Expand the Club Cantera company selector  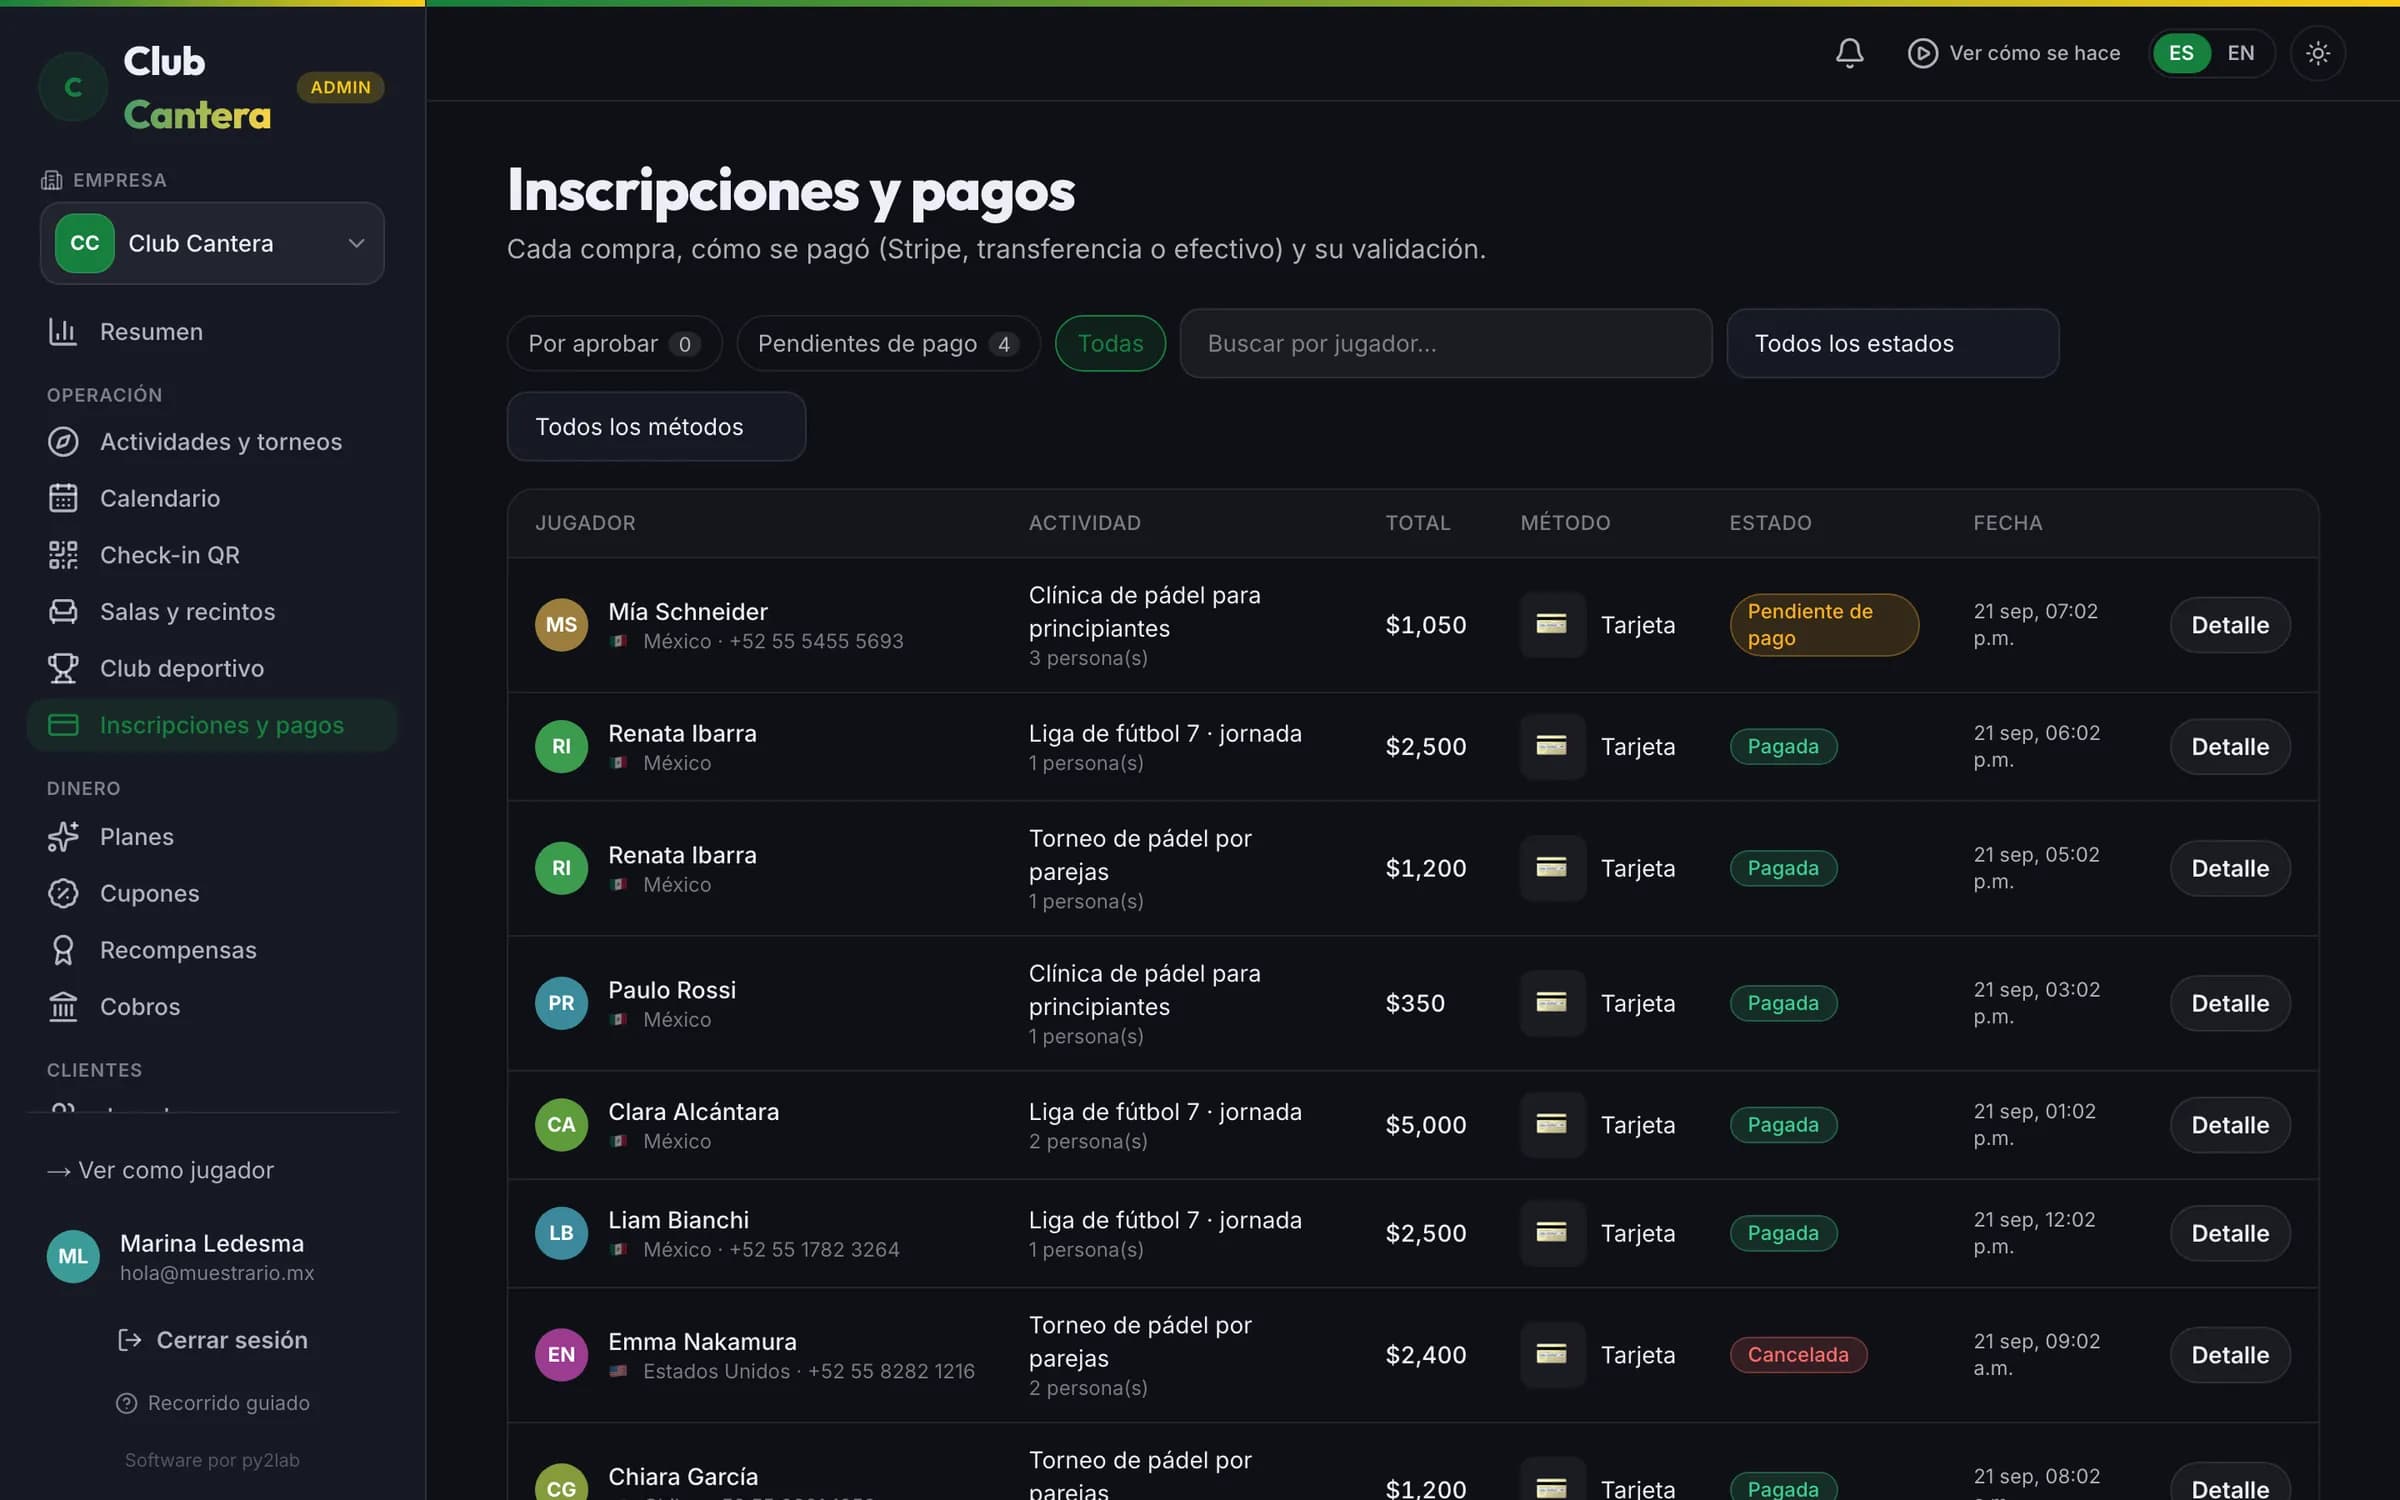212,243
